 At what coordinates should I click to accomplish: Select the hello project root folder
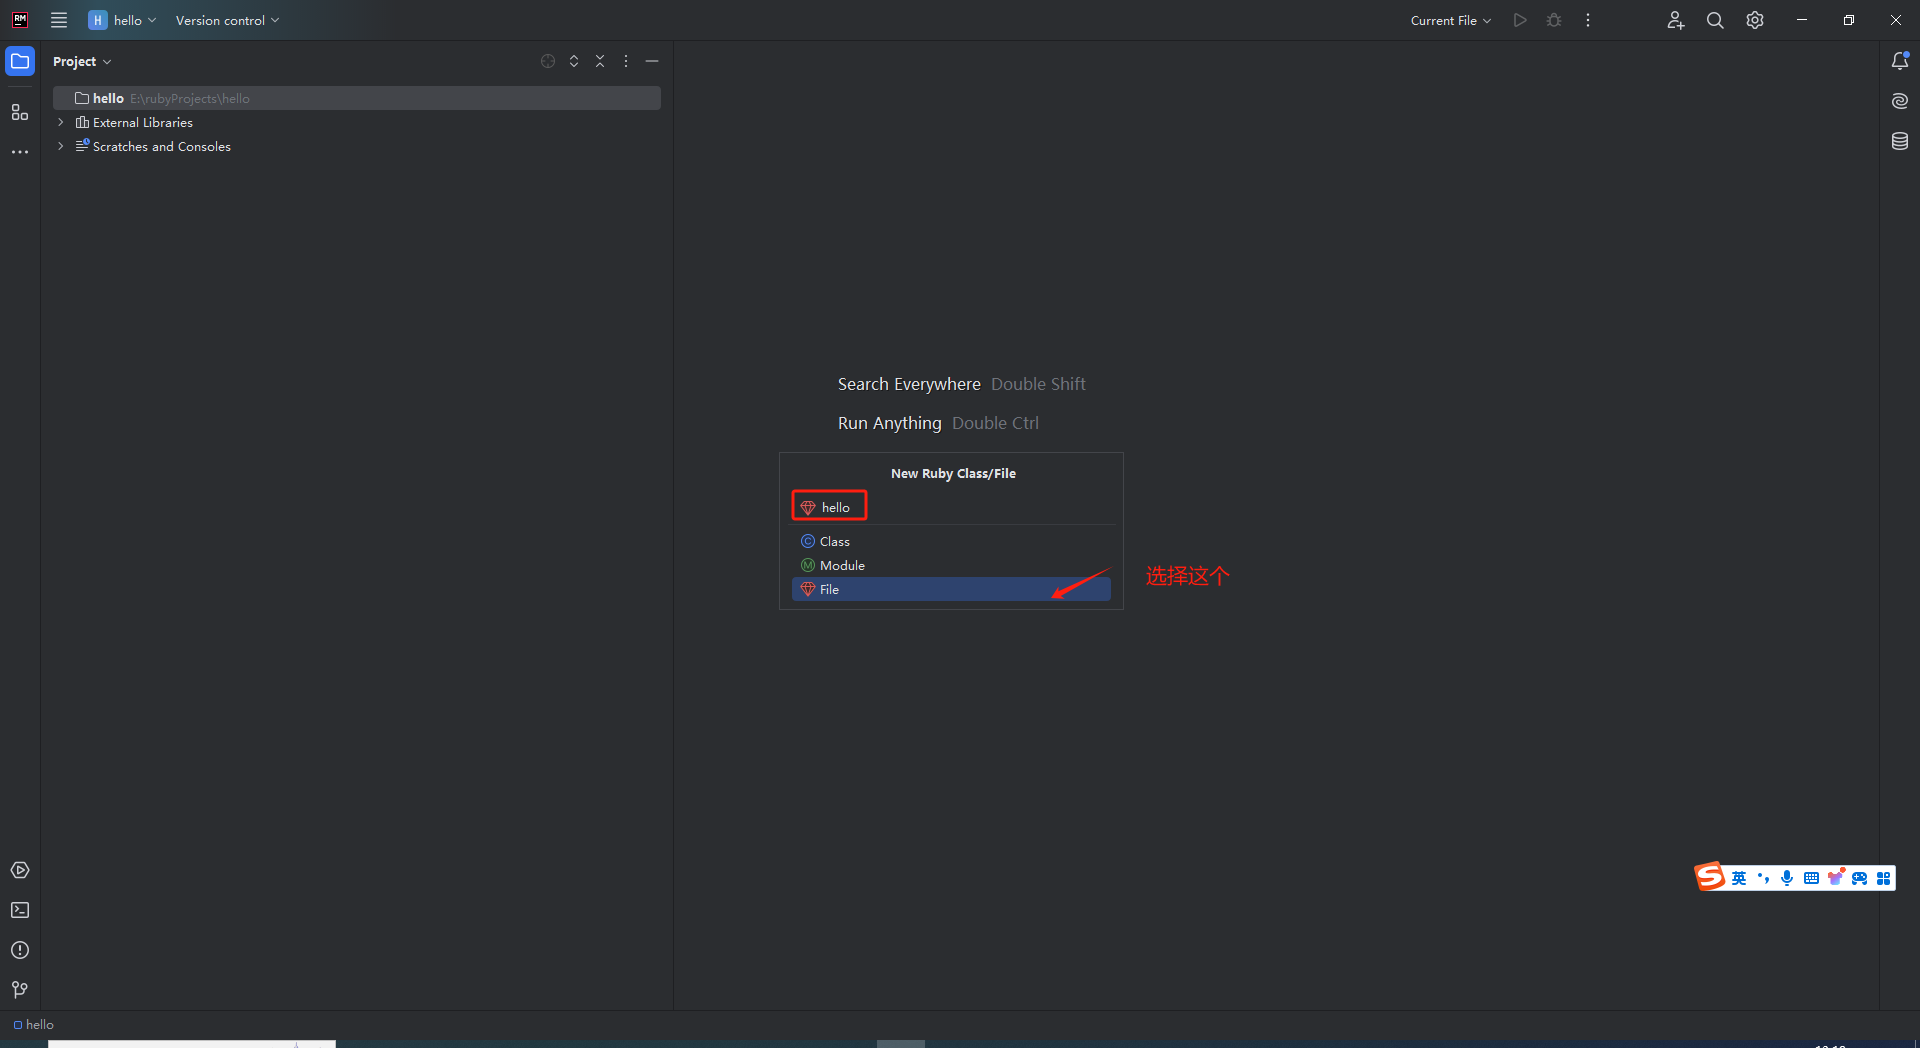[x=357, y=98]
